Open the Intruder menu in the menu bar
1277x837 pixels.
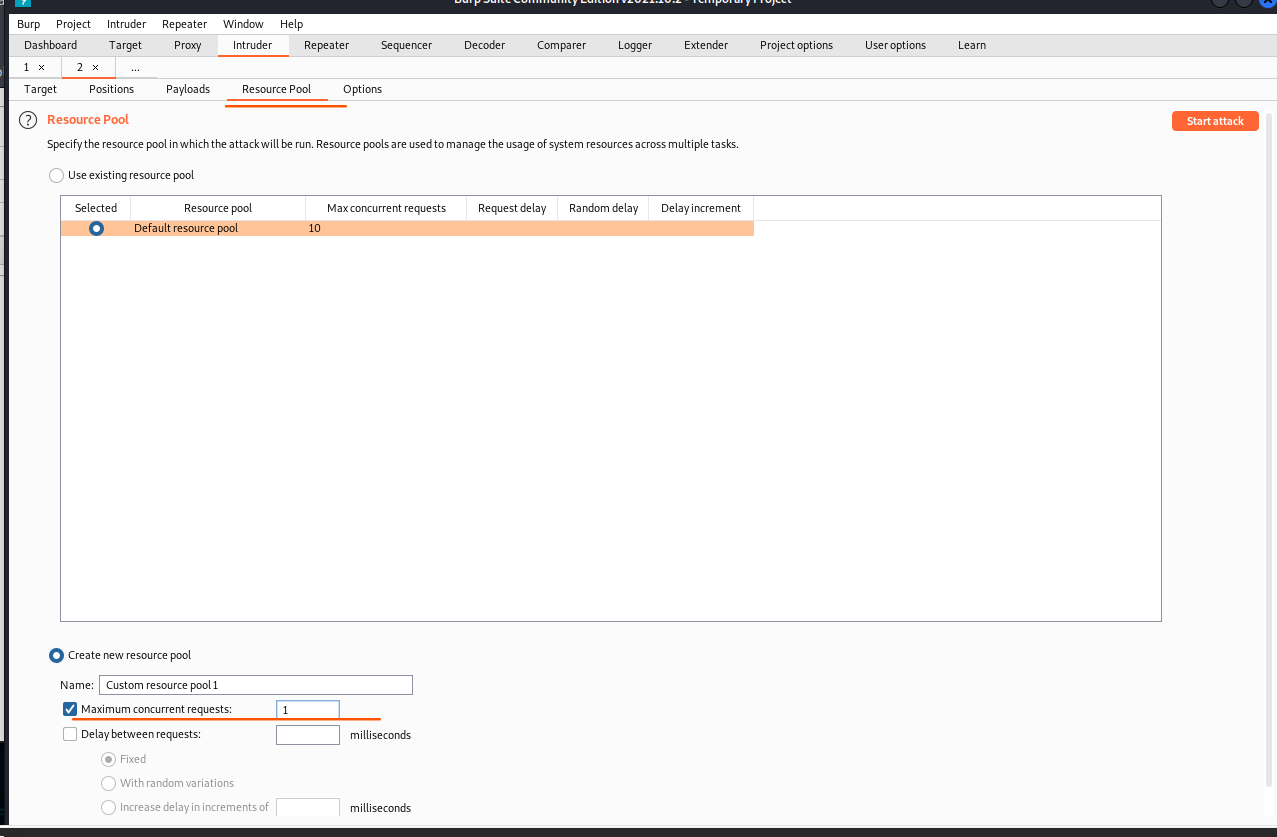[126, 24]
